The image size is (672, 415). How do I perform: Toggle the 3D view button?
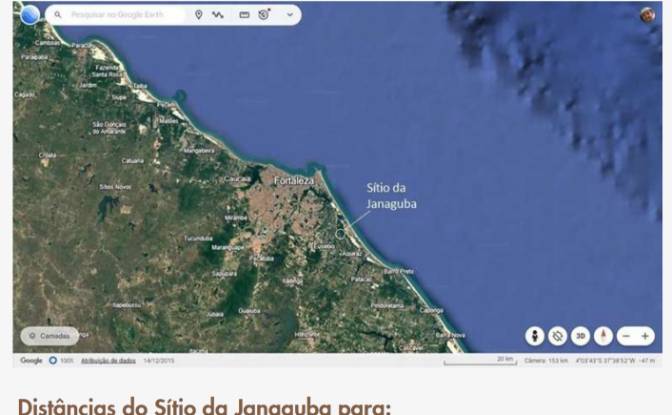(x=580, y=336)
